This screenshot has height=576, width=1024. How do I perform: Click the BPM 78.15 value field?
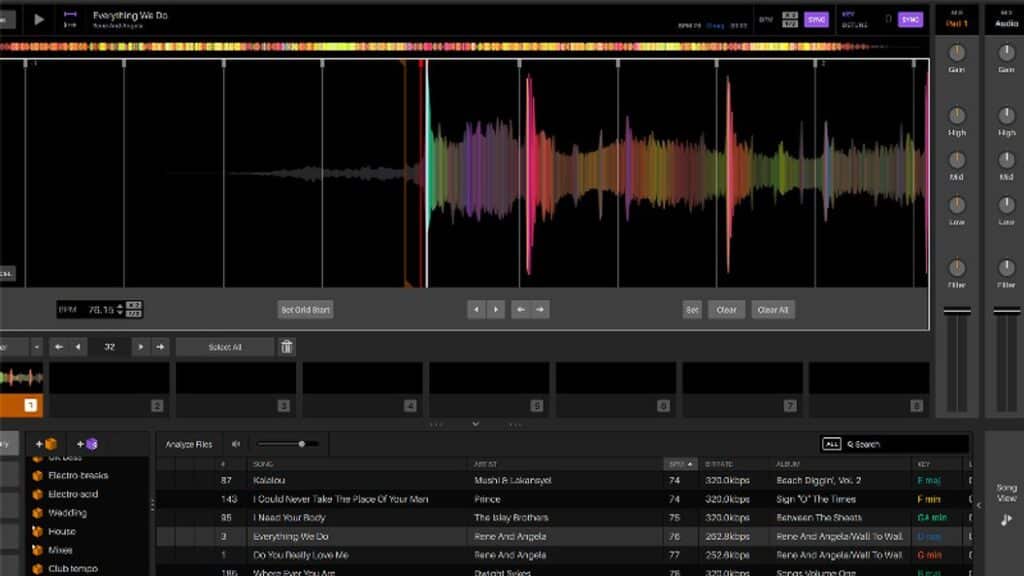click(101, 310)
